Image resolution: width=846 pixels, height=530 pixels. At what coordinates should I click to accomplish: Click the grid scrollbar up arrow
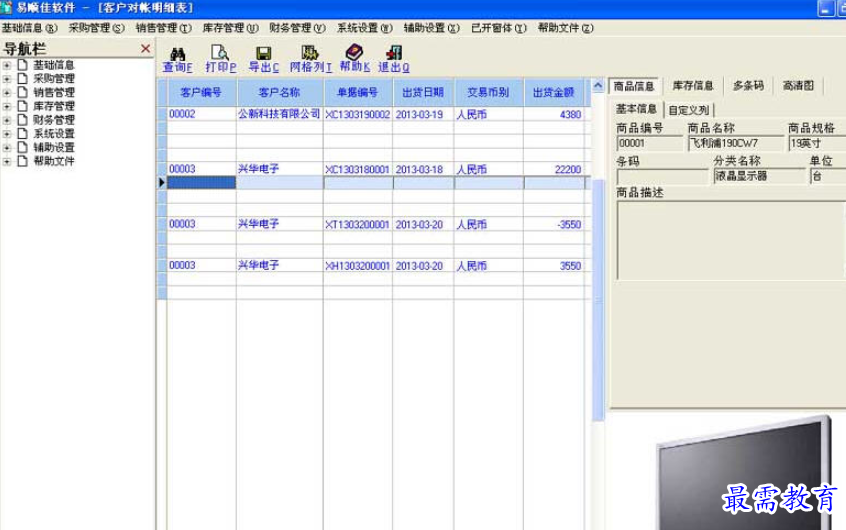[x=598, y=85]
